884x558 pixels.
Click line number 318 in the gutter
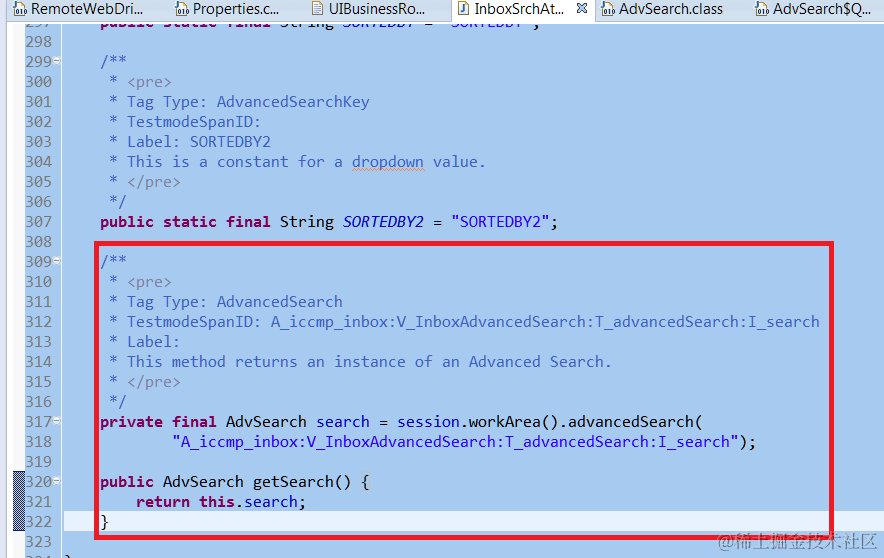(38, 441)
